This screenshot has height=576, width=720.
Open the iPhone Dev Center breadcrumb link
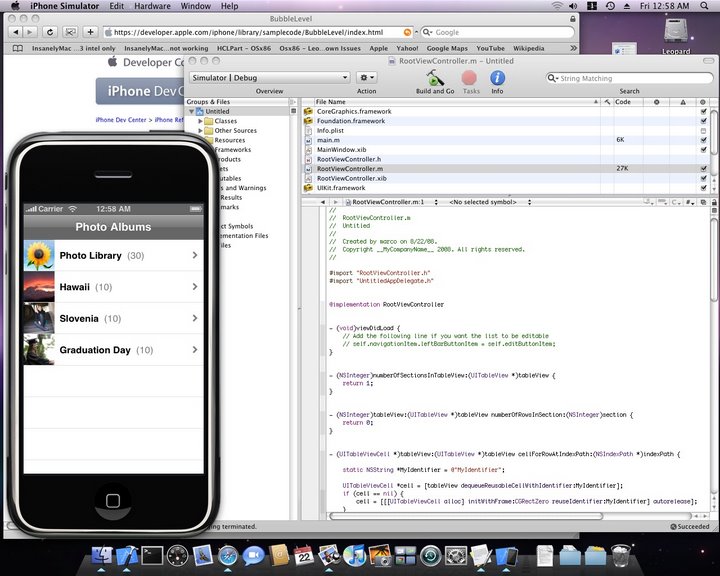pyautogui.click(x=121, y=120)
